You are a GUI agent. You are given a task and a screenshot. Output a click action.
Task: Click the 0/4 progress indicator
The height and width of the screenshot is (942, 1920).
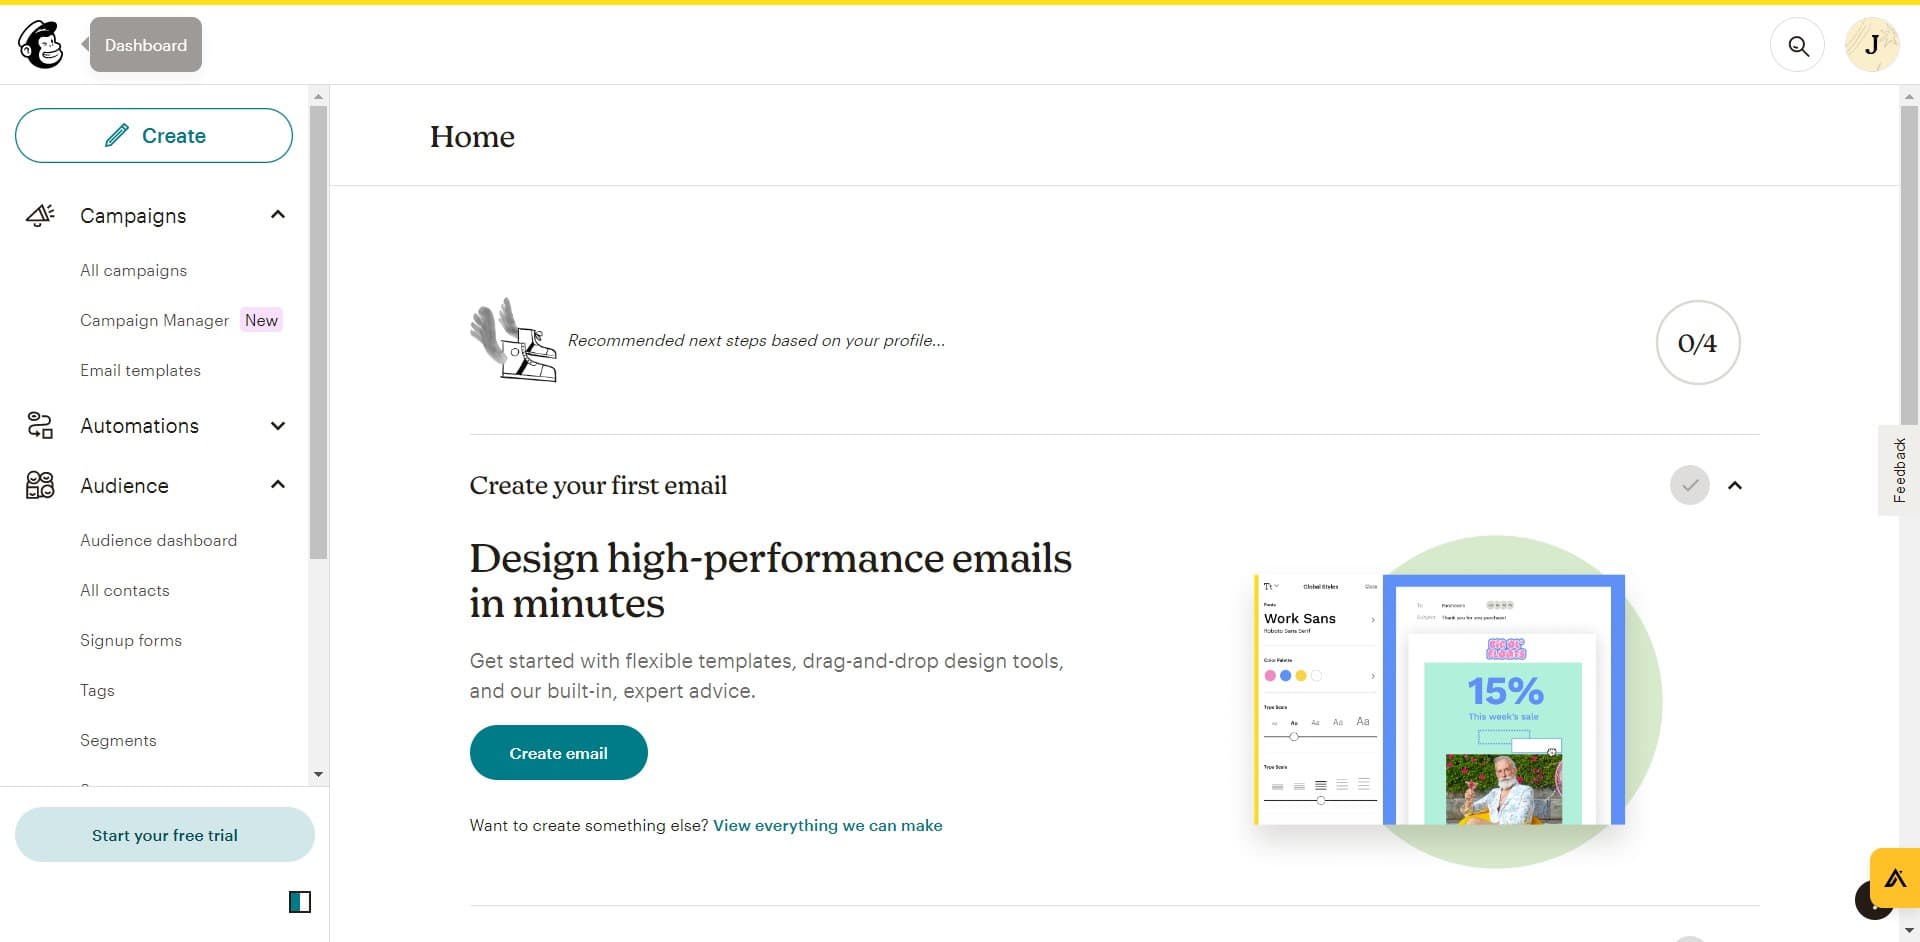click(1697, 343)
